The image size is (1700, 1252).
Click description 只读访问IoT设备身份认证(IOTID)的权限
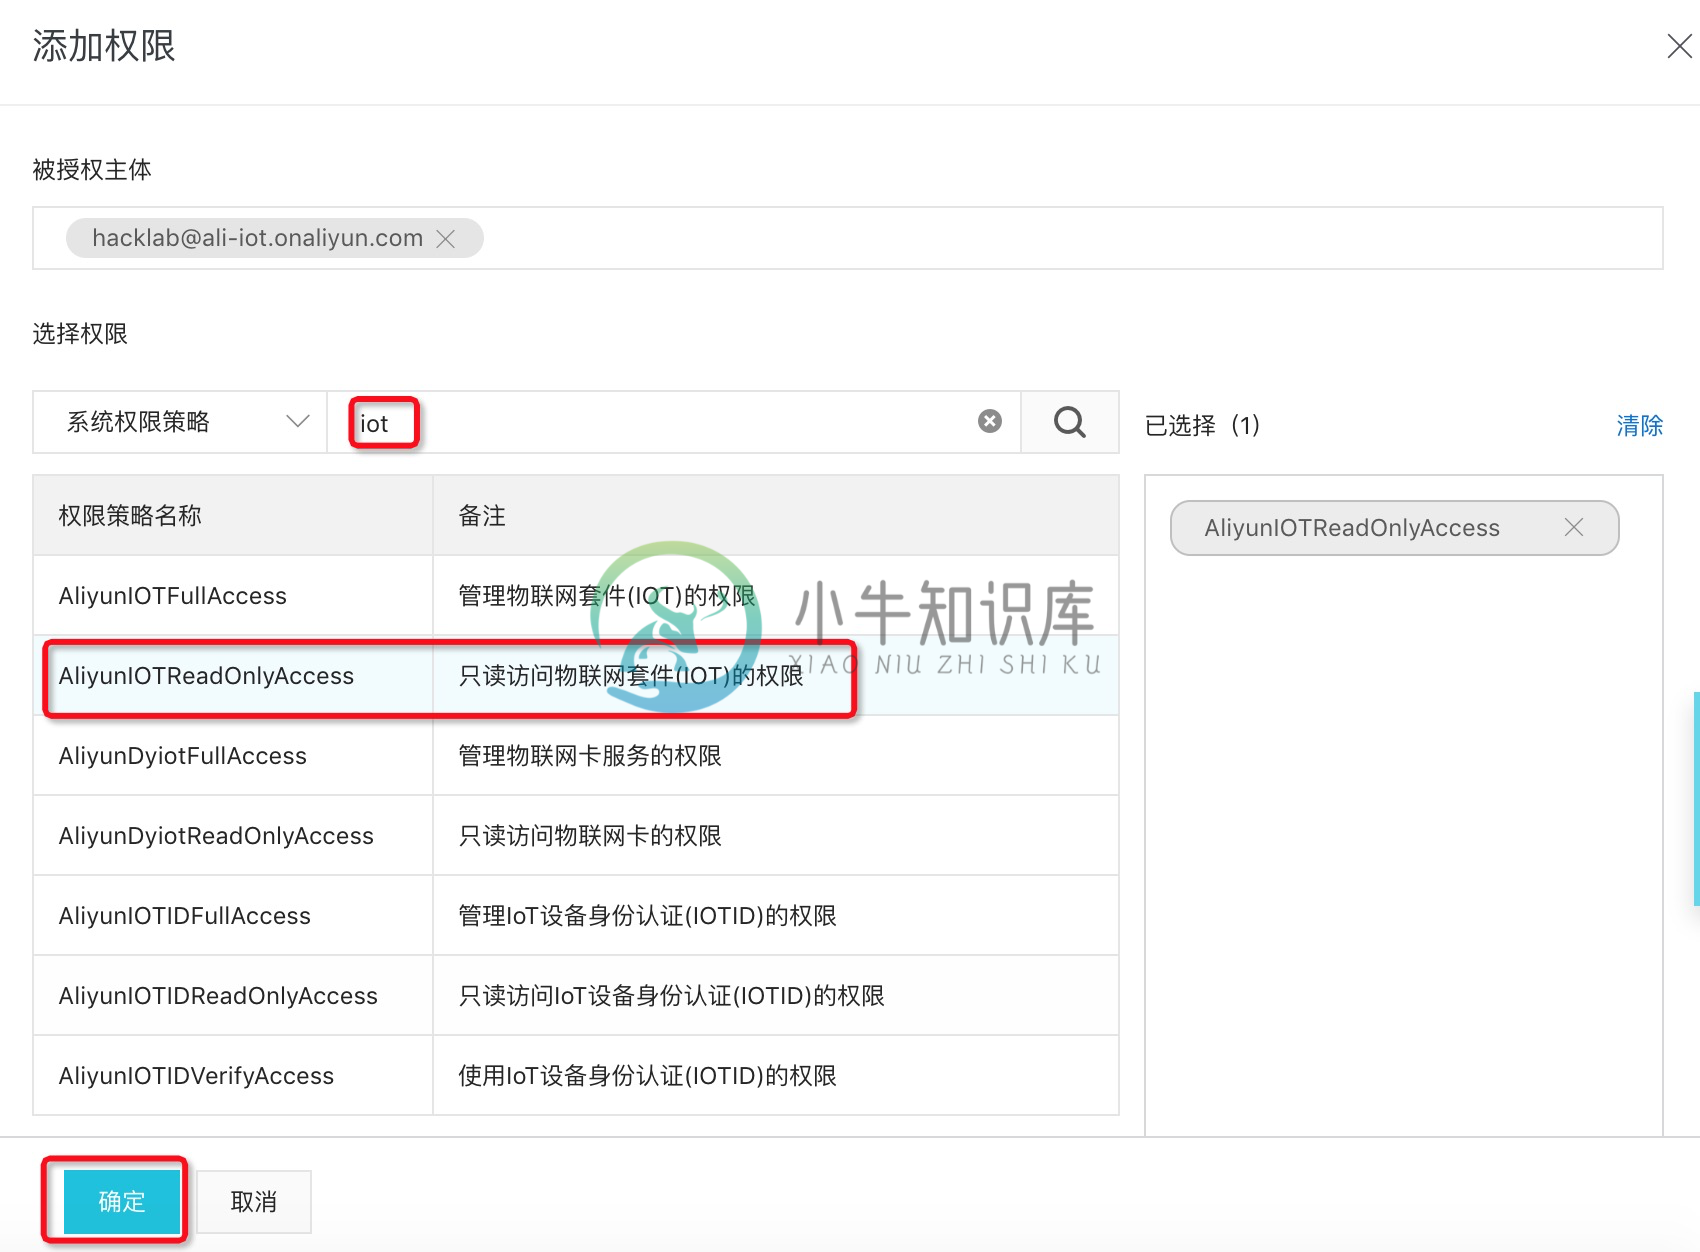(671, 996)
